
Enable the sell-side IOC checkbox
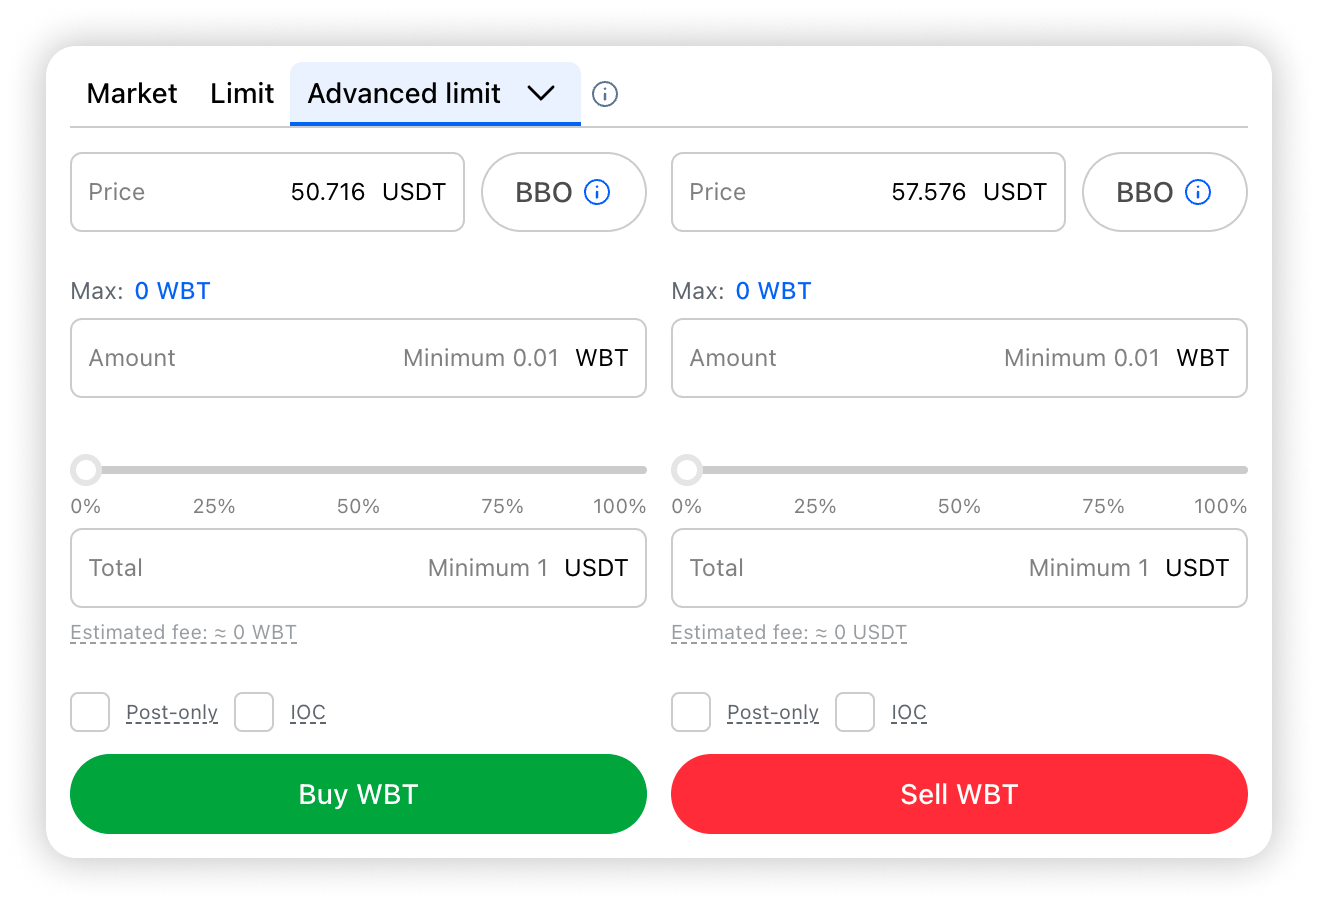[855, 712]
